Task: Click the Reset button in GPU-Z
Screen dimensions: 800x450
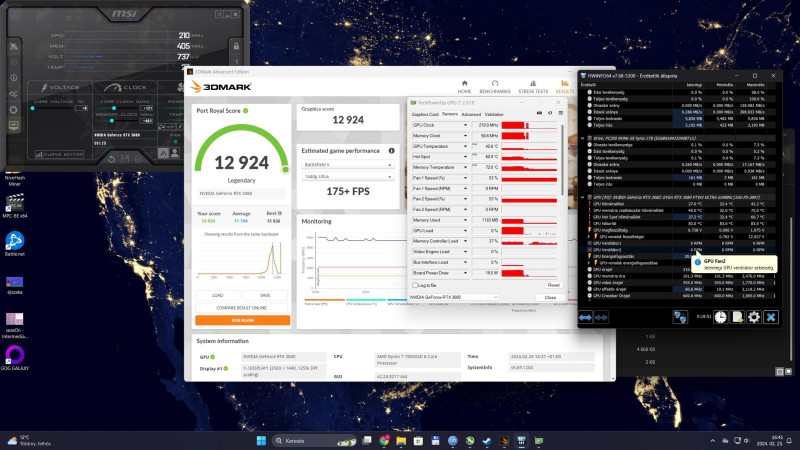Action: pyautogui.click(x=553, y=285)
